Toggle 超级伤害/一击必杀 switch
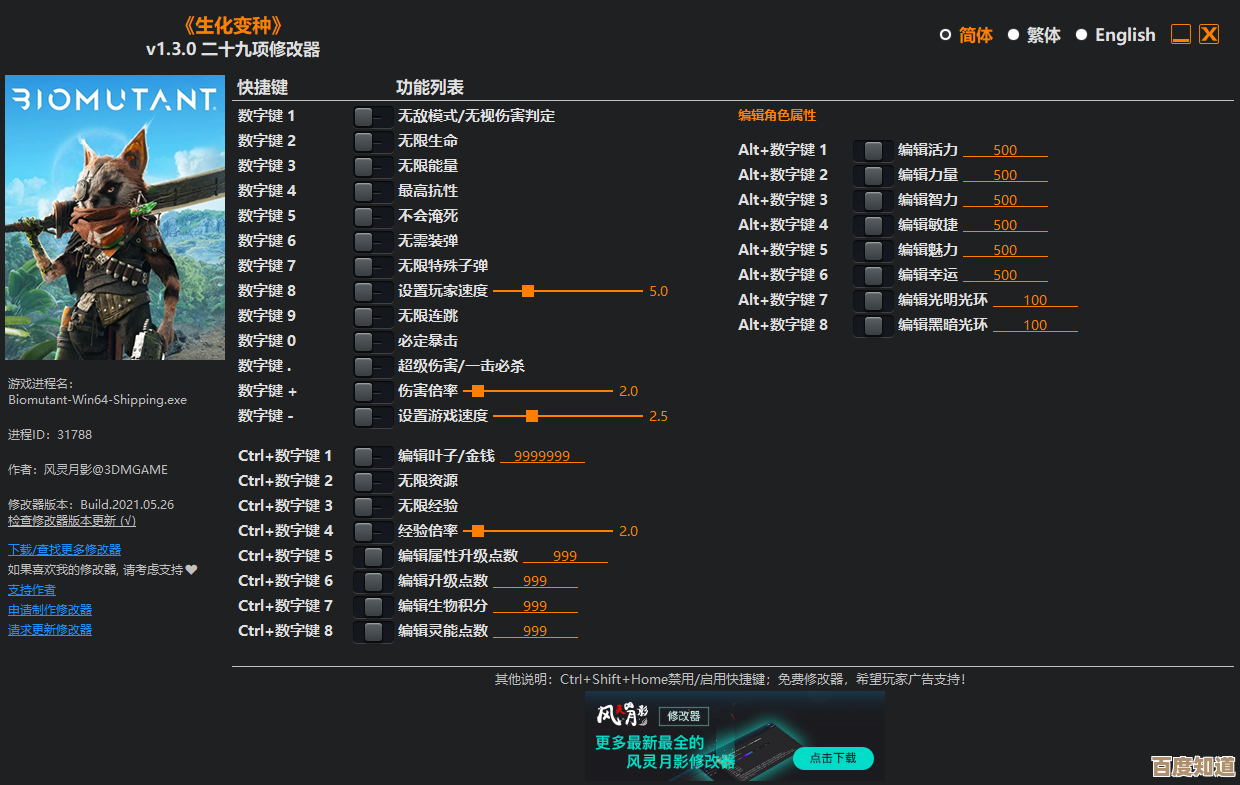Image resolution: width=1240 pixels, height=785 pixels. click(x=372, y=366)
